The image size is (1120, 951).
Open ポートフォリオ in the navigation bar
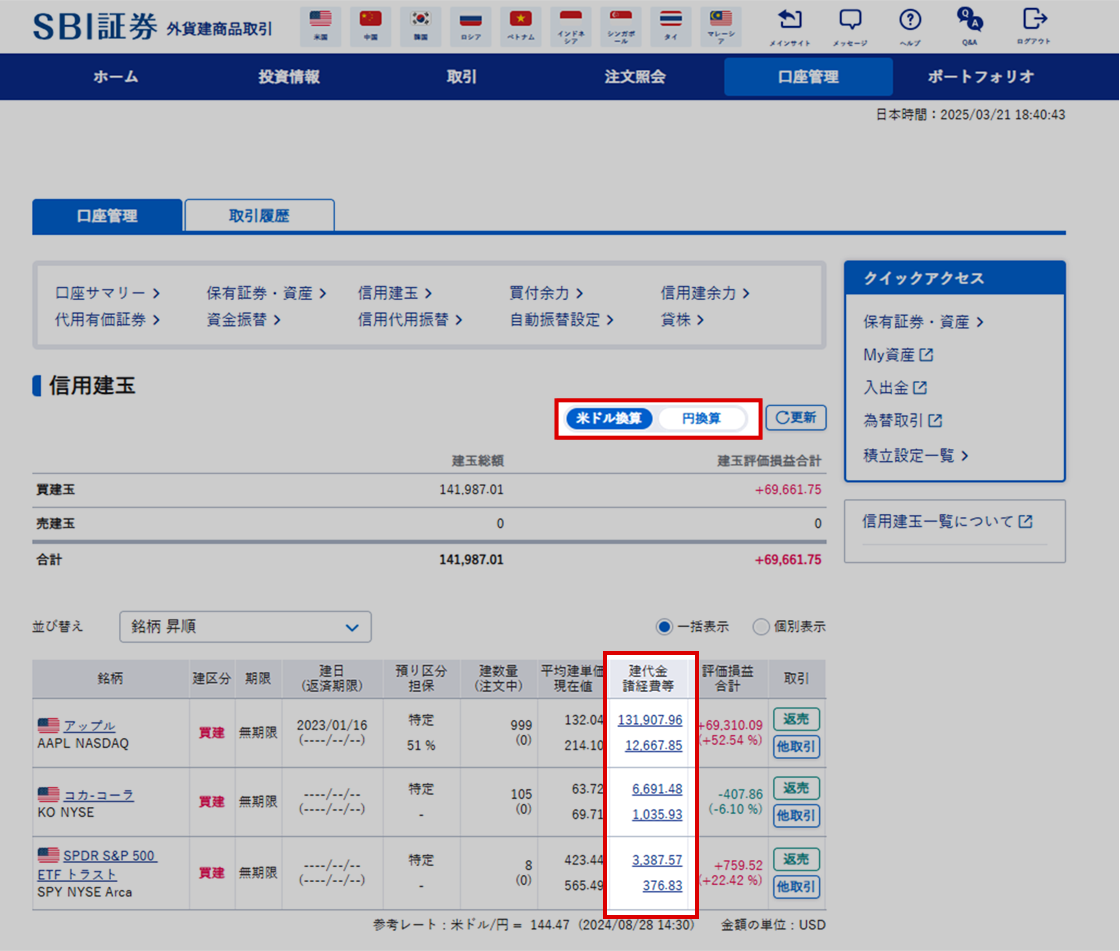point(981,76)
